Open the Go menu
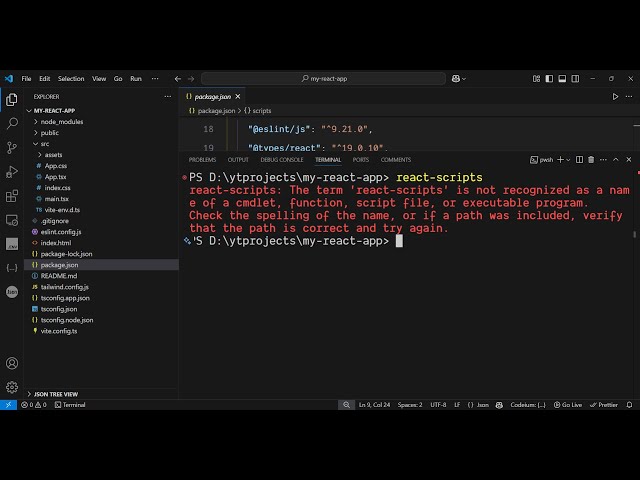 118,79
